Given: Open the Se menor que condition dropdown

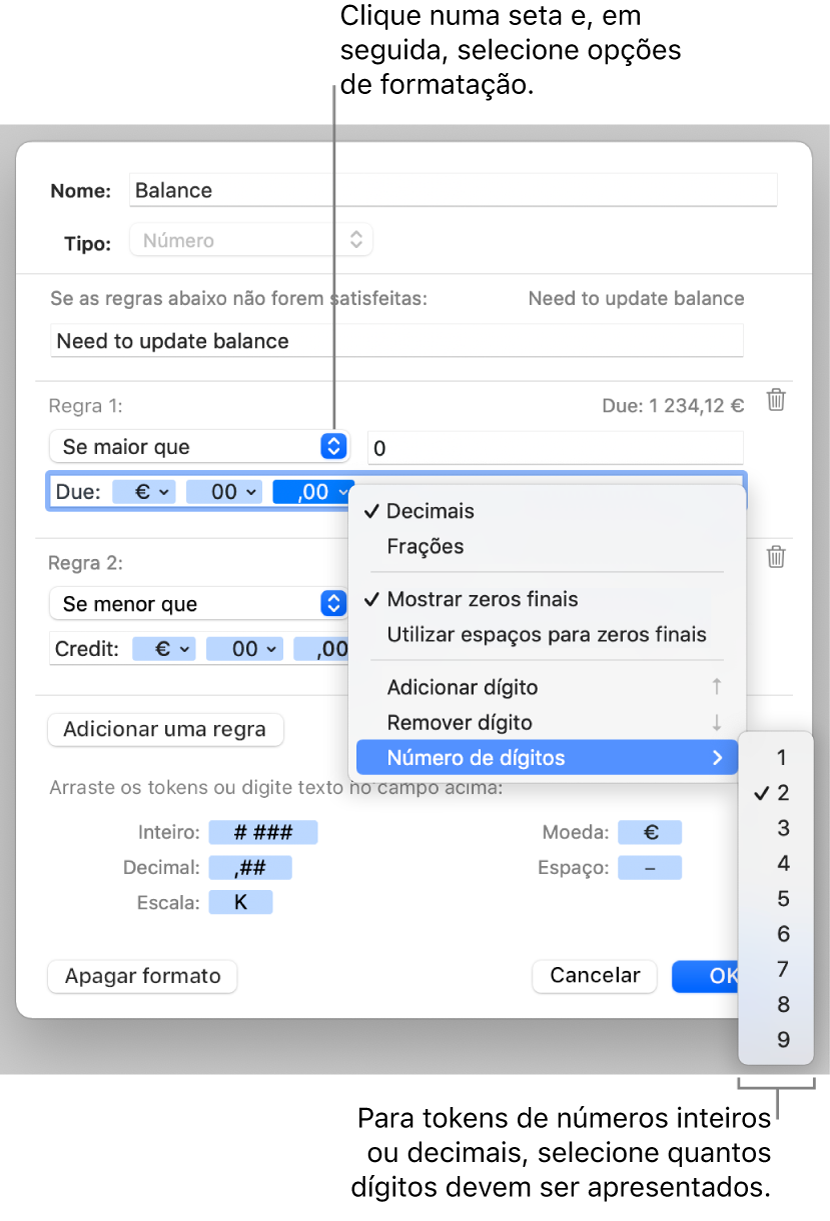Looking at the screenshot, I should click(198, 604).
